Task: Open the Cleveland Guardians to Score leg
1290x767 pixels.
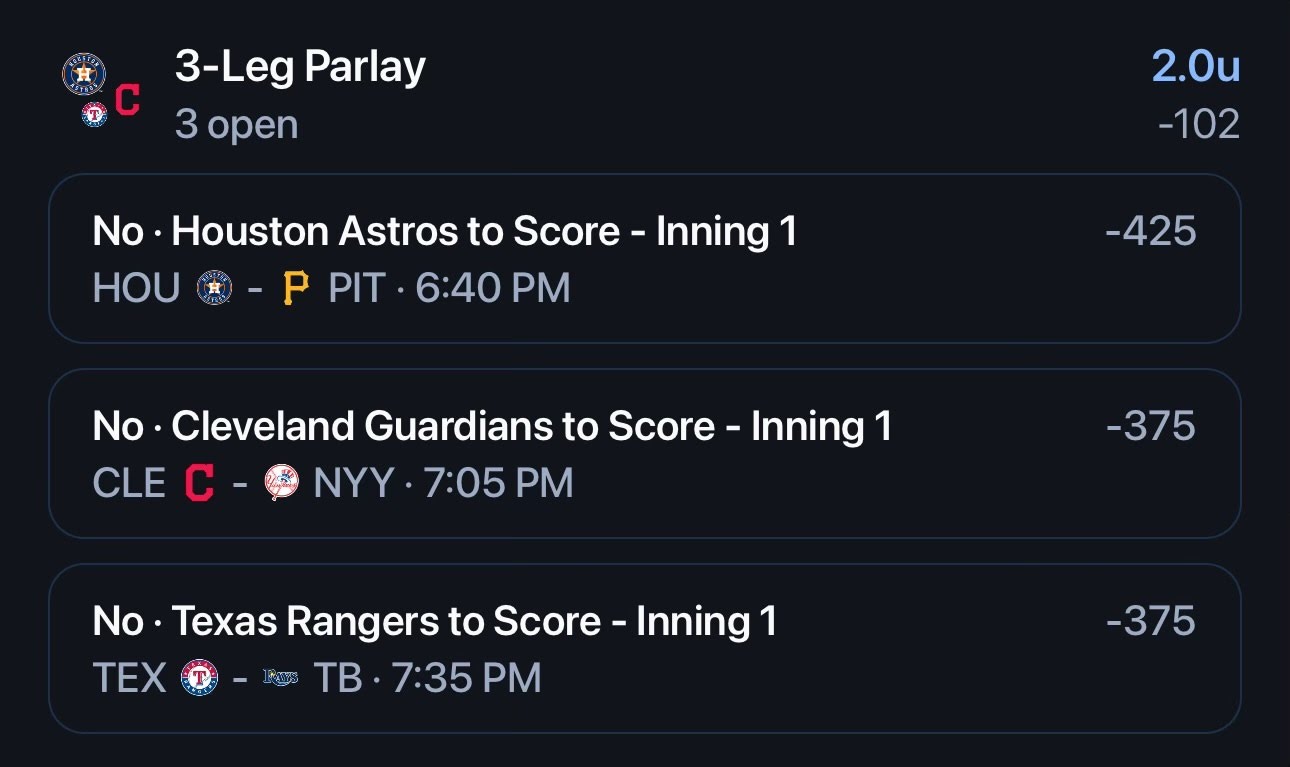Action: click(645, 453)
